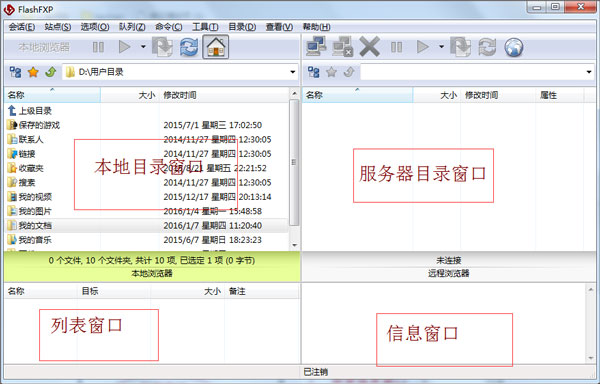The width and height of the screenshot is (600, 384).
Task: Click the 已注销 status bar text
Action: [315, 372]
